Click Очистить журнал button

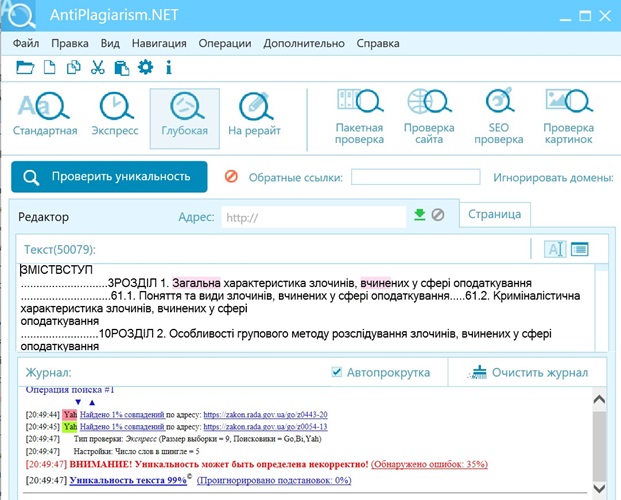pyautogui.click(x=527, y=372)
